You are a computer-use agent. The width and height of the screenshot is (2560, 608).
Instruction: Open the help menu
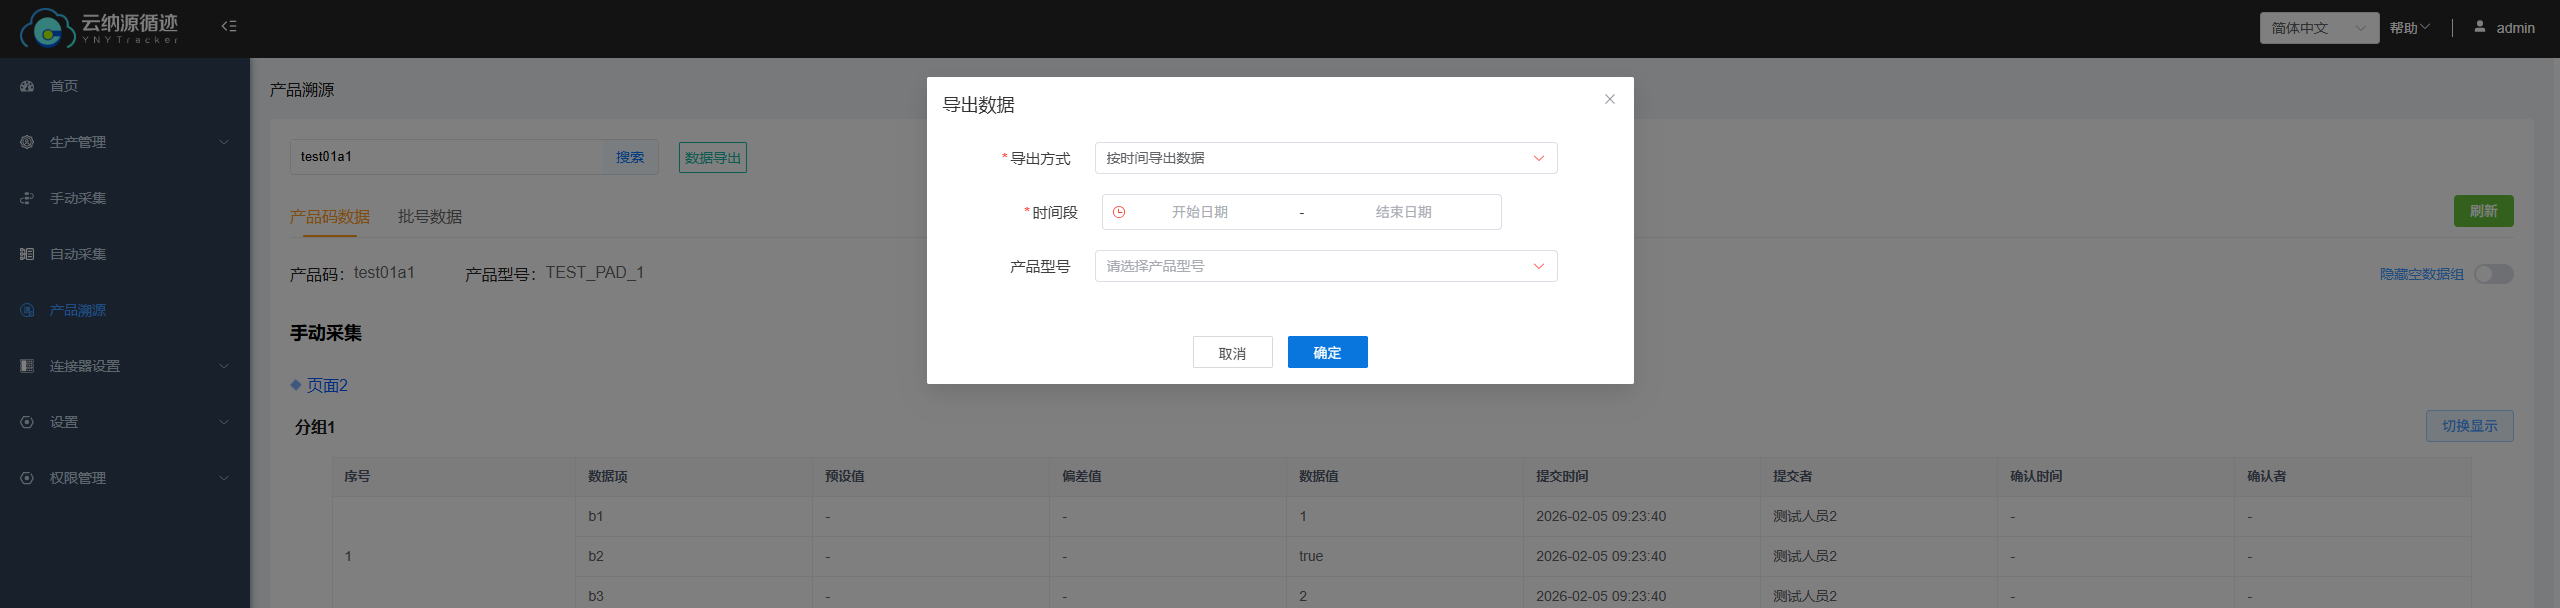click(x=2408, y=28)
